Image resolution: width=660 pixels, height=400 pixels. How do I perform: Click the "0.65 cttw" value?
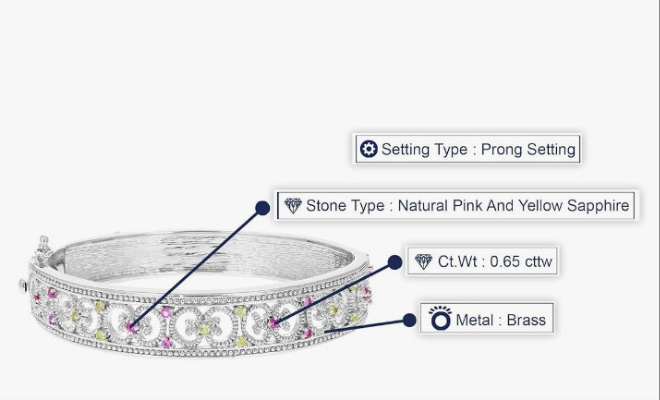click(517, 262)
